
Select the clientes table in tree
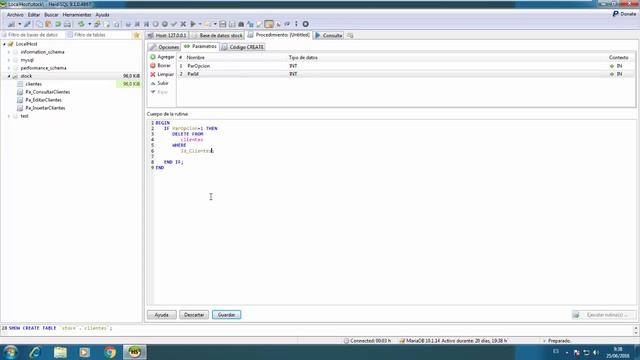pyautogui.click(x=33, y=84)
